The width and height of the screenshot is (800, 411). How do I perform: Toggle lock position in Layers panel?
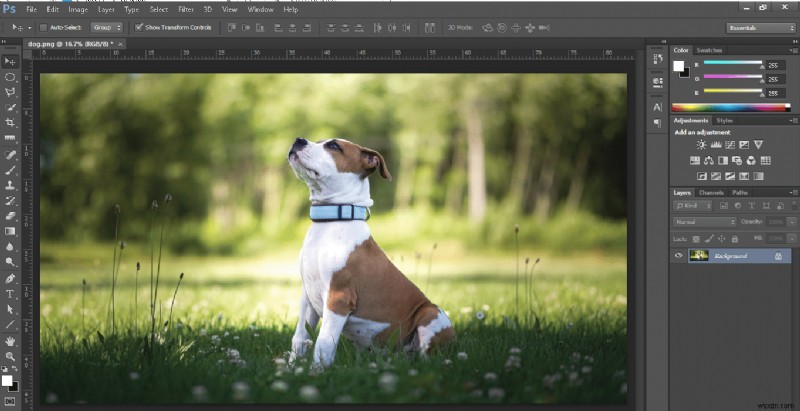[x=721, y=239]
